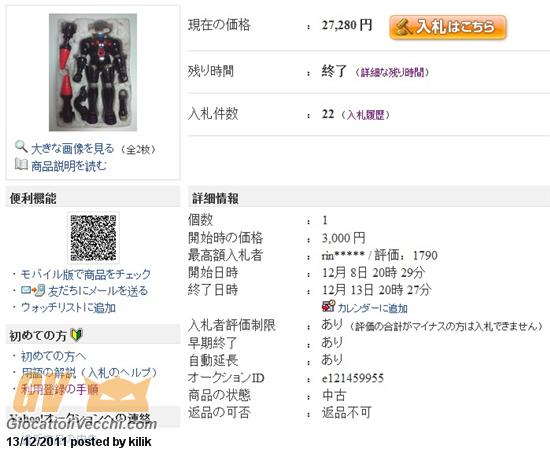Click the book icon beside 商品説明を読む

[21, 164]
